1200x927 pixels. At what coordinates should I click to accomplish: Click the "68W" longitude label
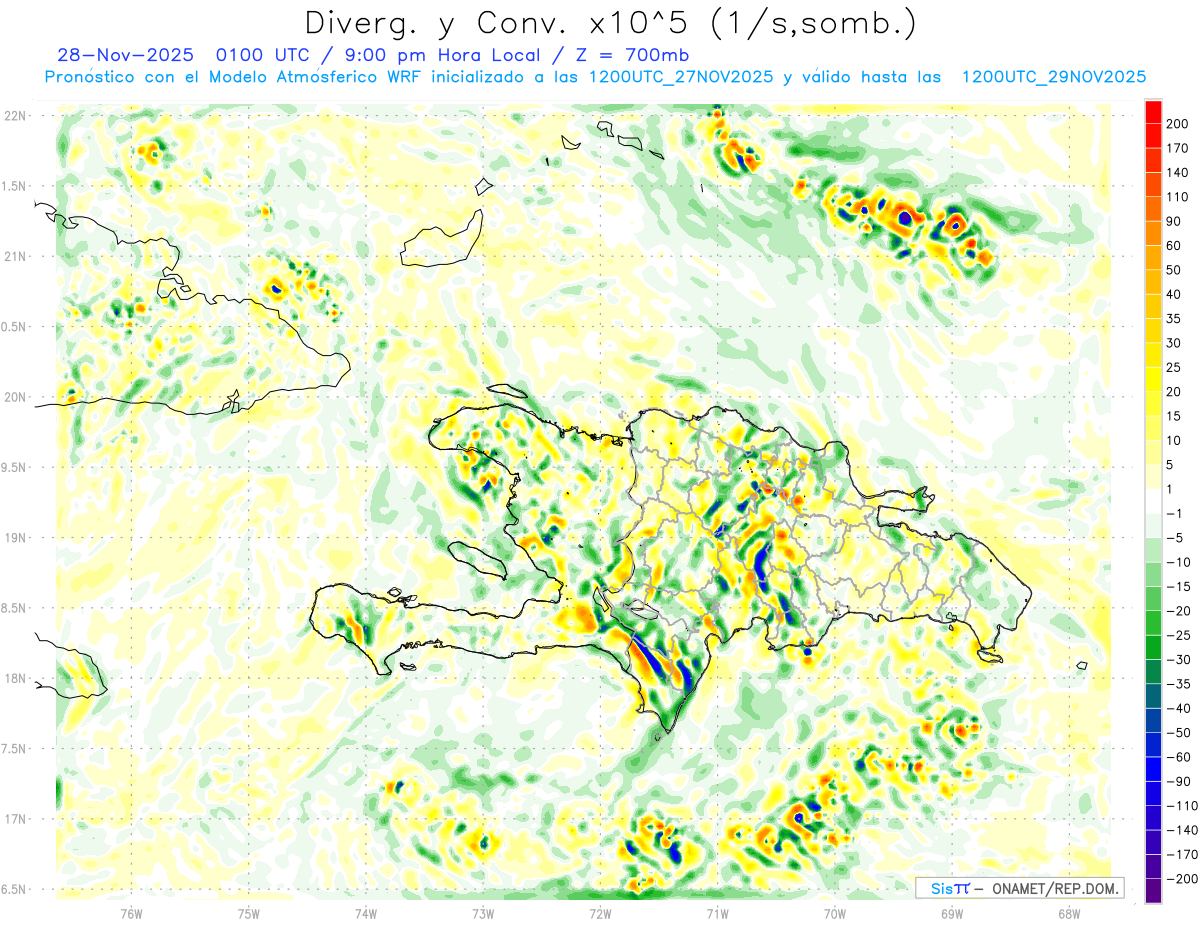[1069, 913]
